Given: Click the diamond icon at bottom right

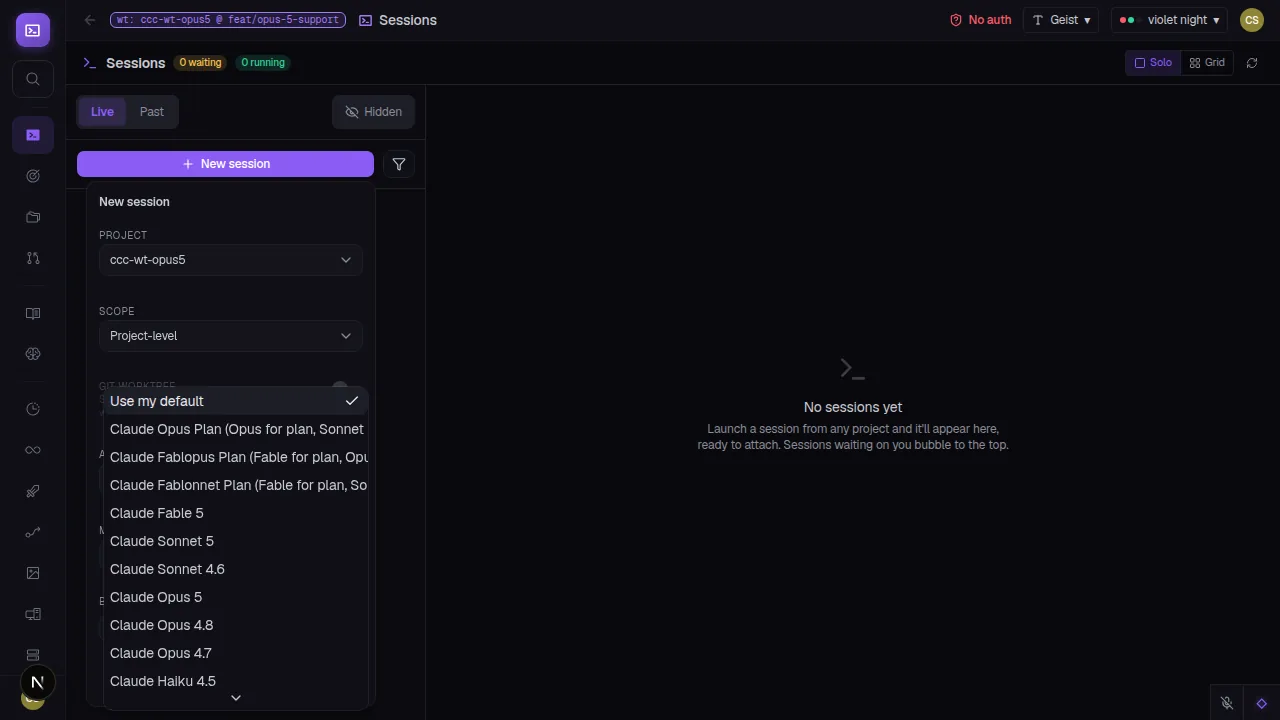Looking at the screenshot, I should [x=1262, y=703].
